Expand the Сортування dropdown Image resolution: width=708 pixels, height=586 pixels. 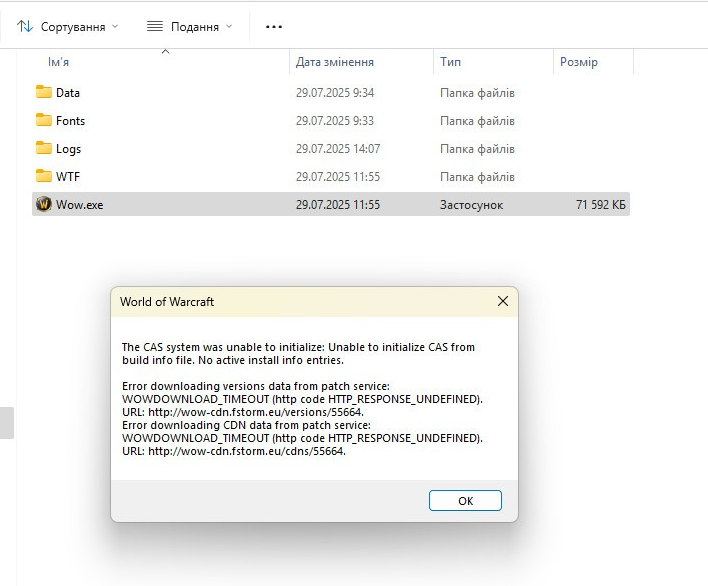[114, 27]
